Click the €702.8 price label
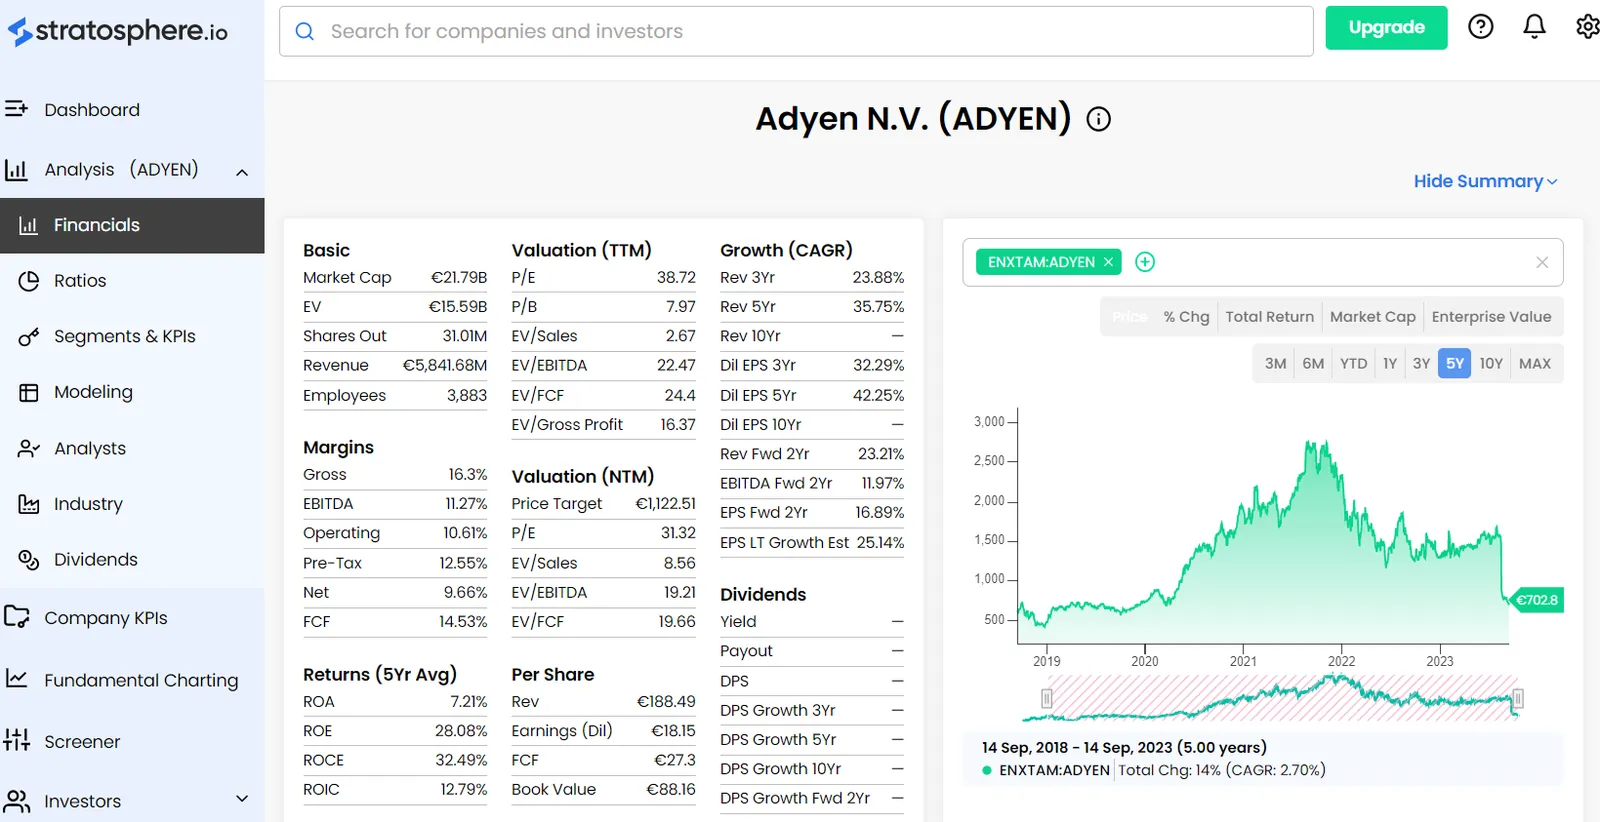This screenshot has width=1600, height=822. (x=1536, y=600)
